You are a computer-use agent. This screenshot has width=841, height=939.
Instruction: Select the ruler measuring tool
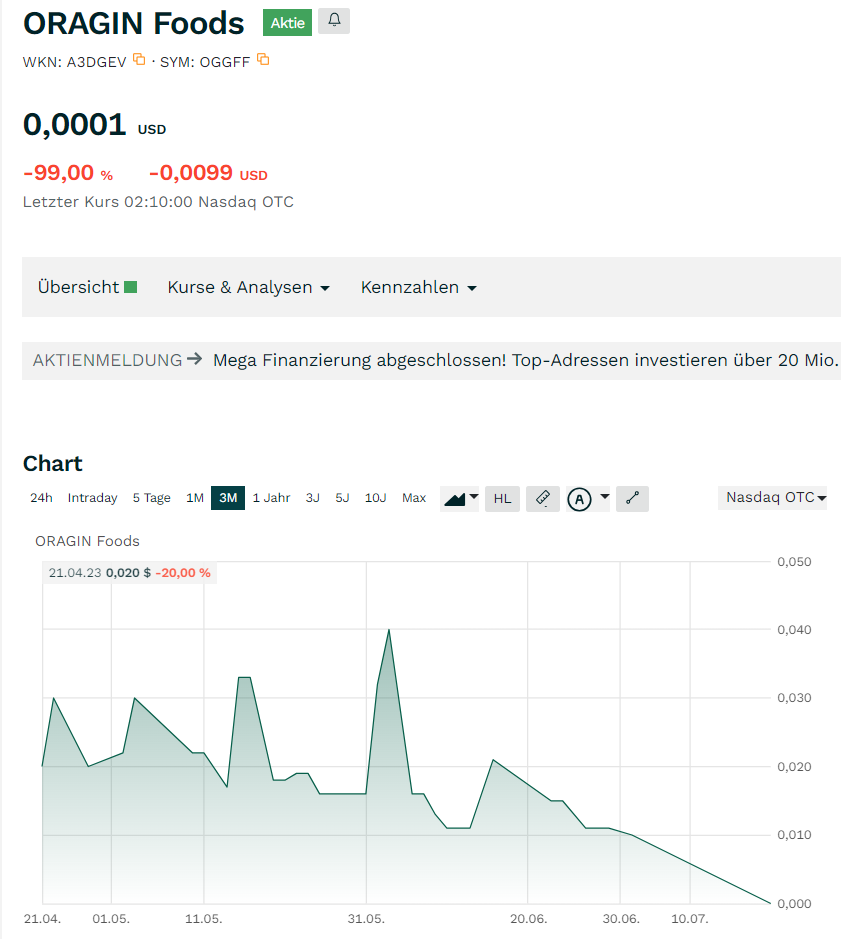tap(542, 498)
